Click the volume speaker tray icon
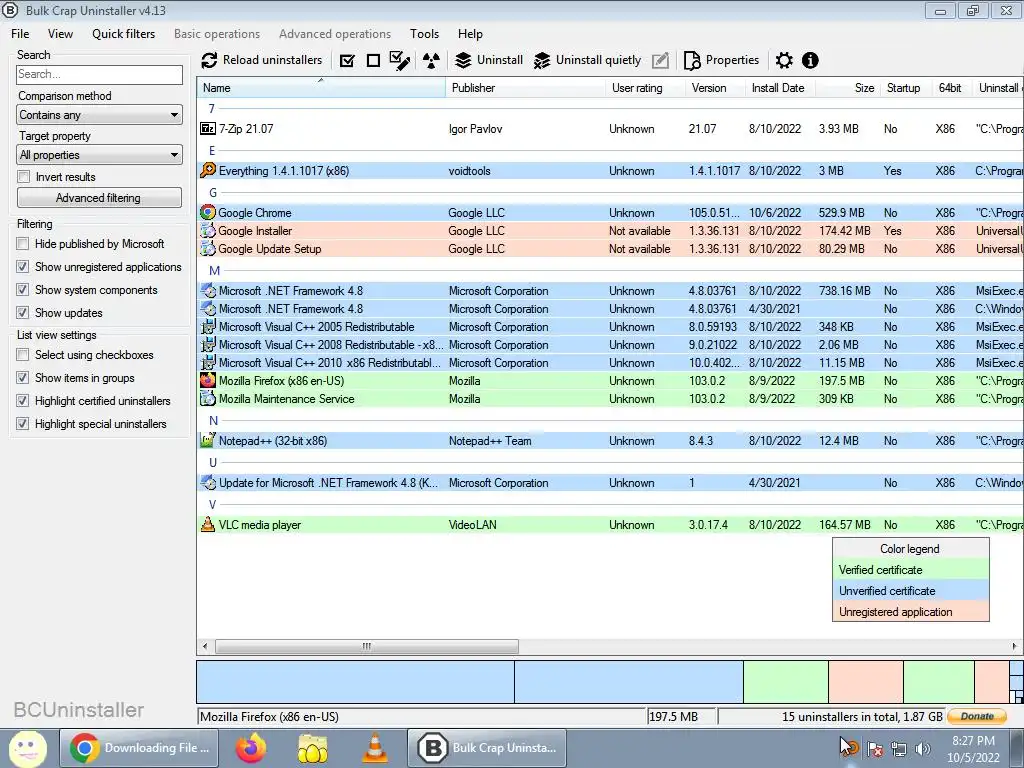1024x768 pixels. pyautogui.click(x=923, y=748)
